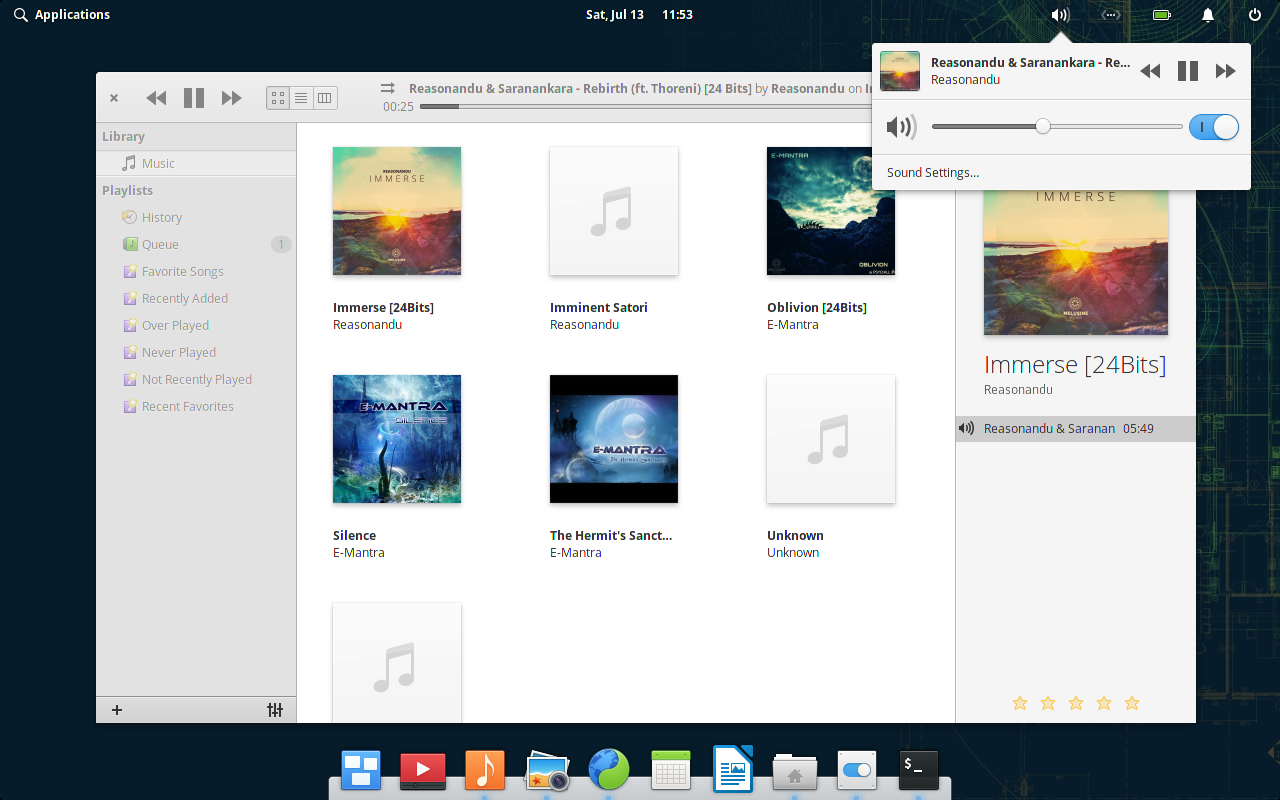The image size is (1280, 800).
Task: Add a new playlist with plus button
Action: coord(117,710)
